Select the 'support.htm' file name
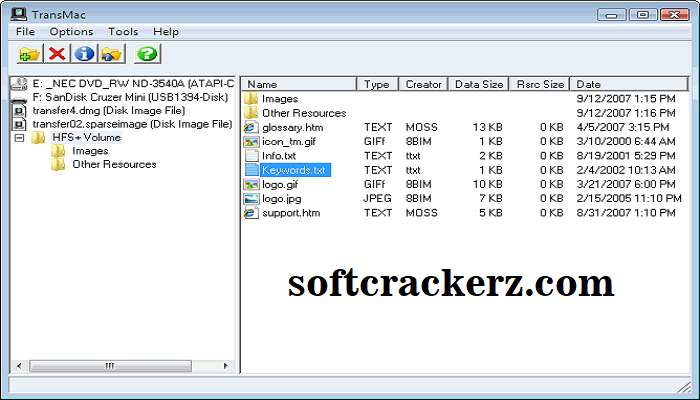Viewport: 700px width, 400px height. pyautogui.click(x=291, y=213)
